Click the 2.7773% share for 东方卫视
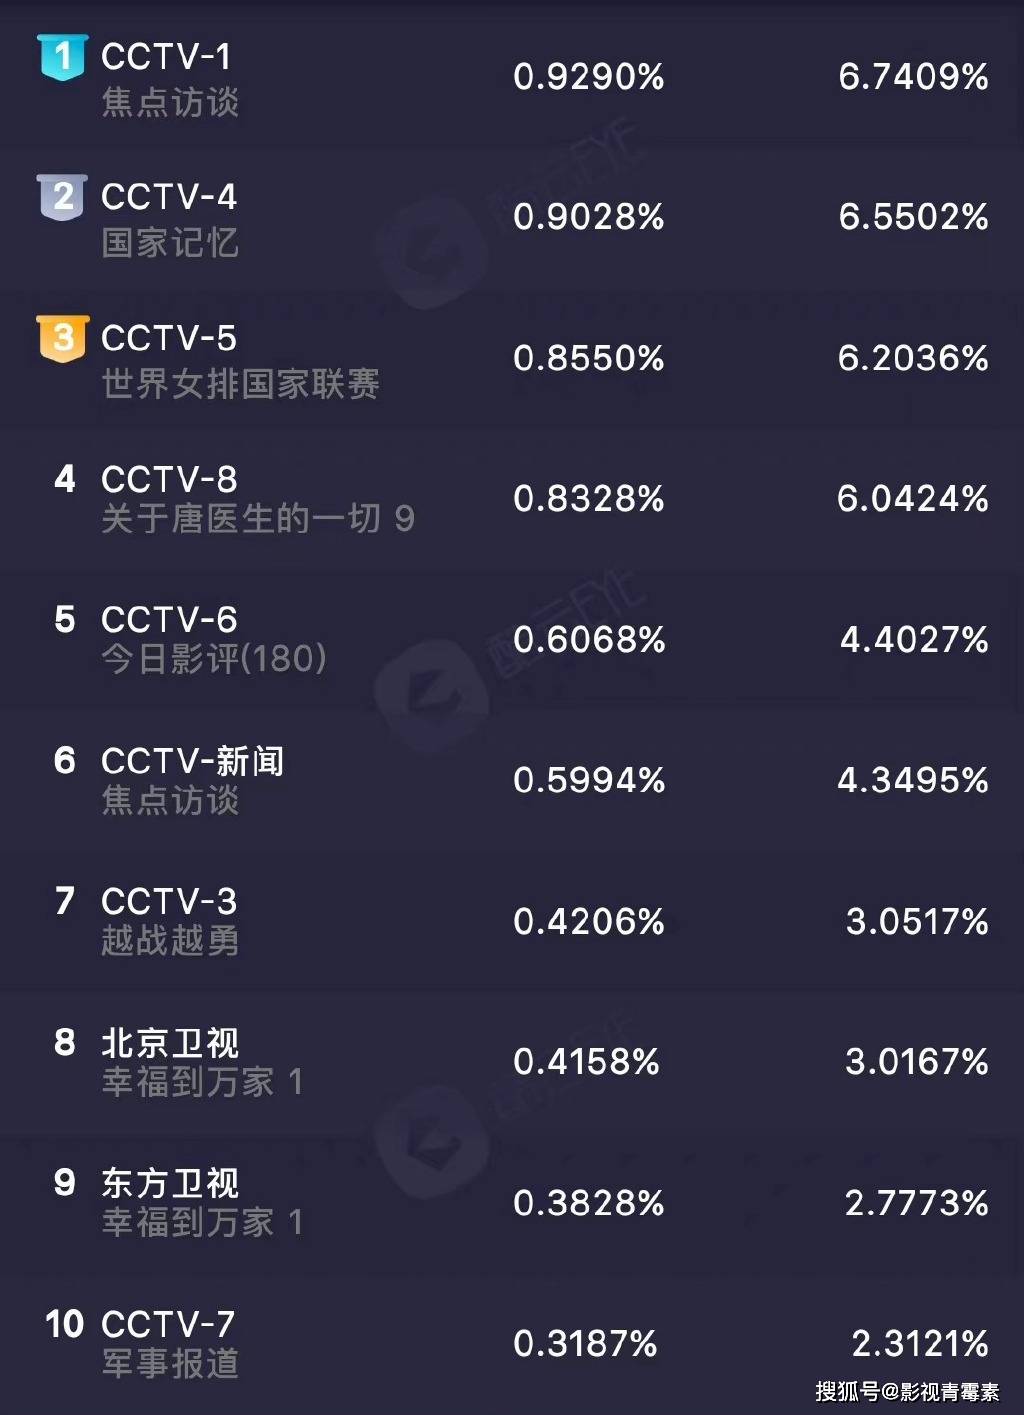The image size is (1024, 1415). tap(917, 1203)
